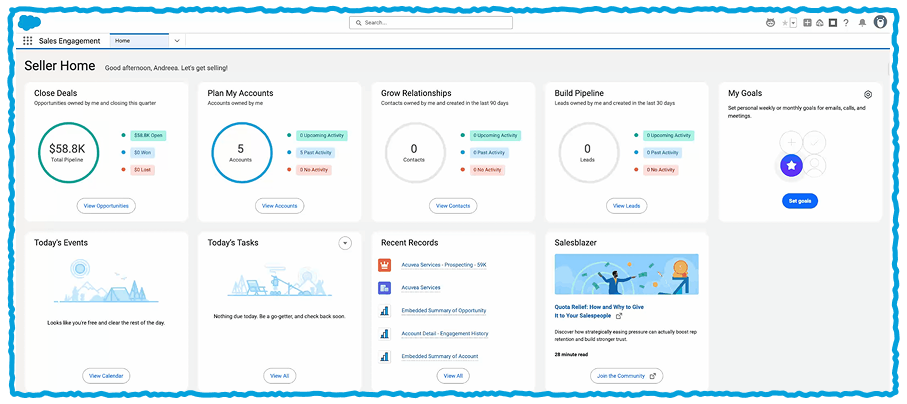Click the Astro guidance icon in header

(769, 23)
